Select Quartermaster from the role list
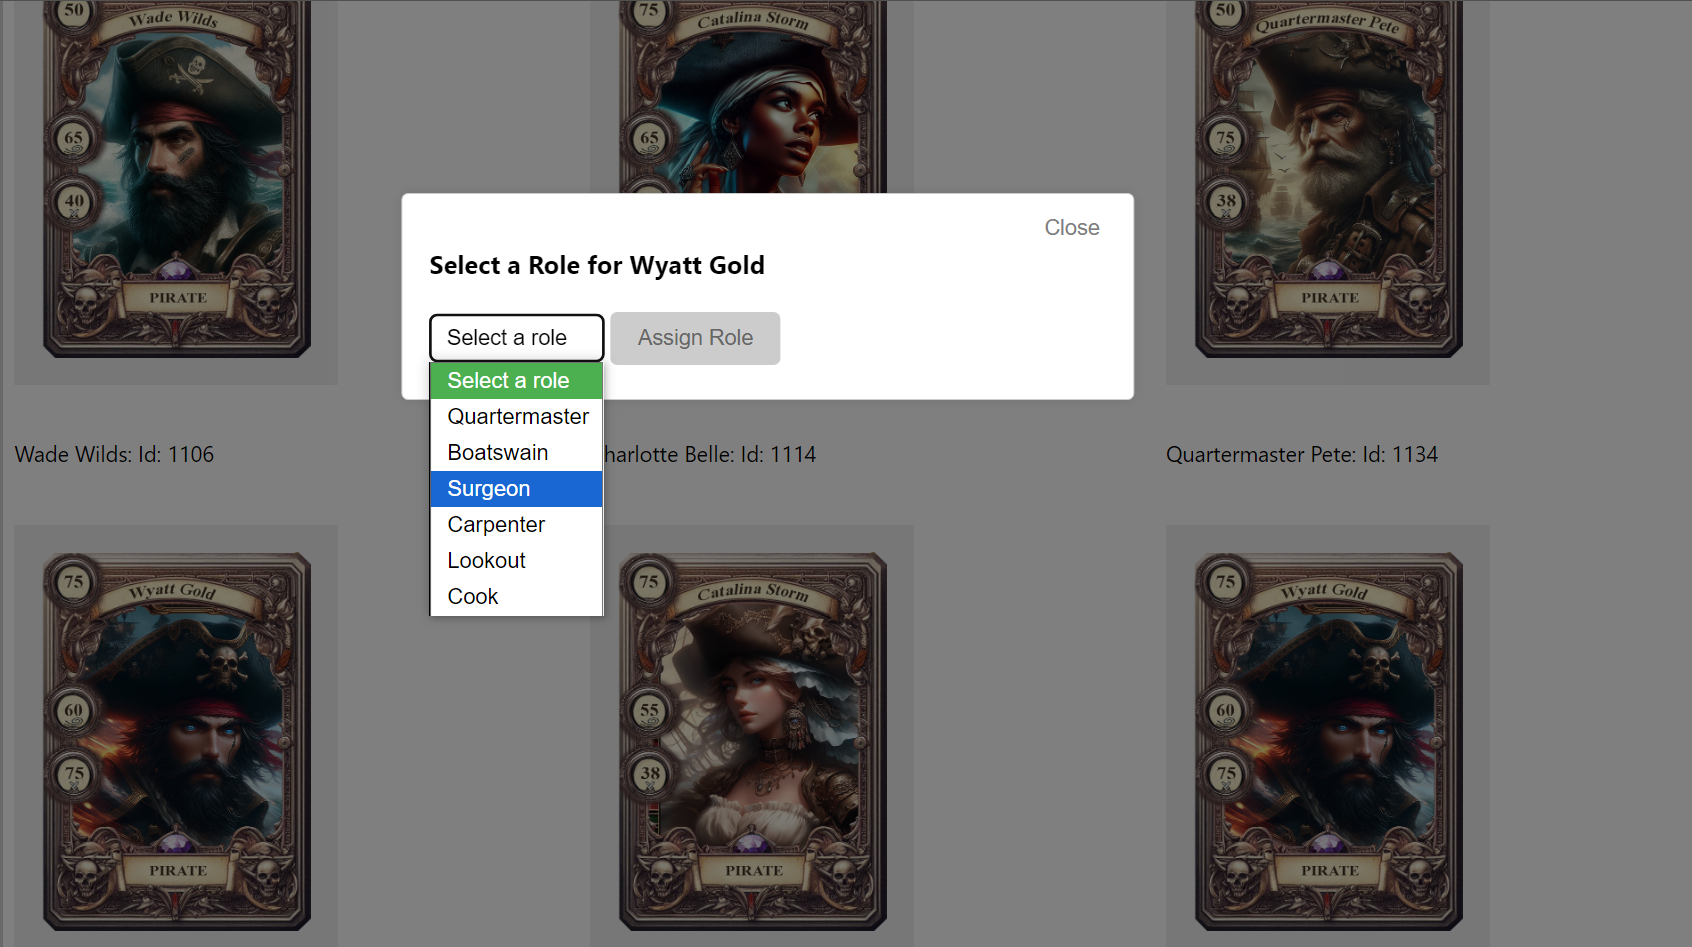The image size is (1692, 947). 516,417
